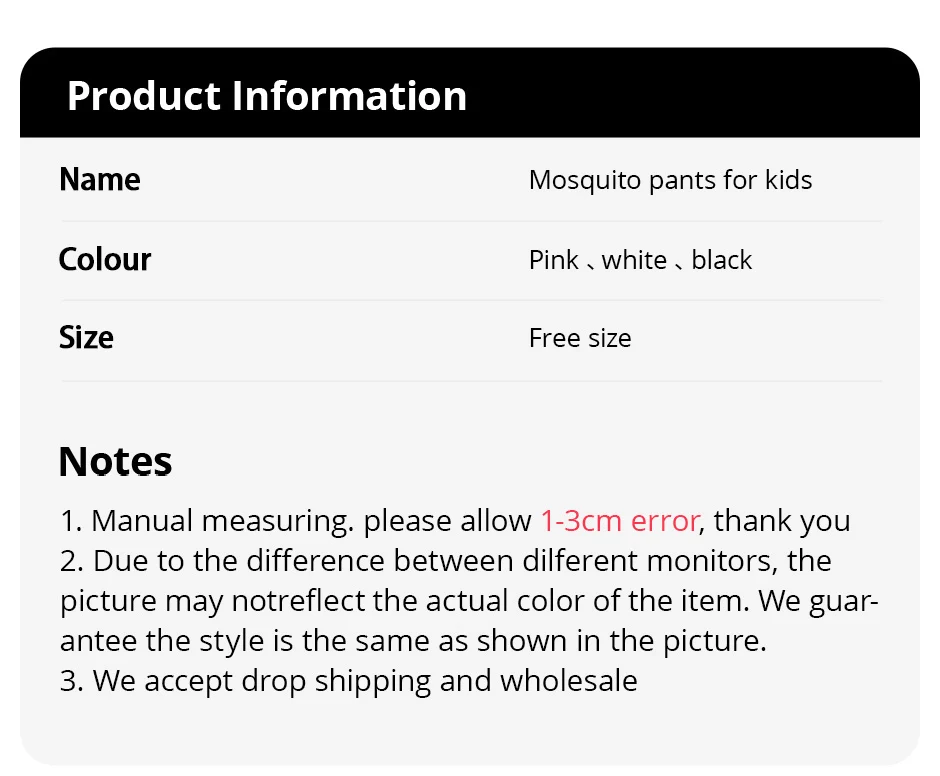The height and width of the screenshot is (776, 940).
Task: Click the word black in colours
Action: click(x=721, y=260)
